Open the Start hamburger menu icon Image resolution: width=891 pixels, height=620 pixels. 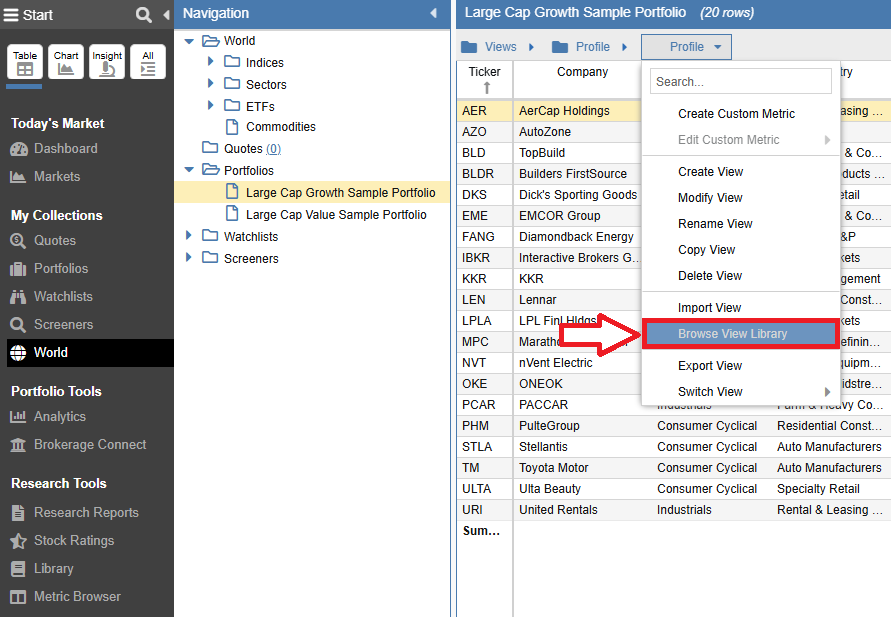coord(11,15)
